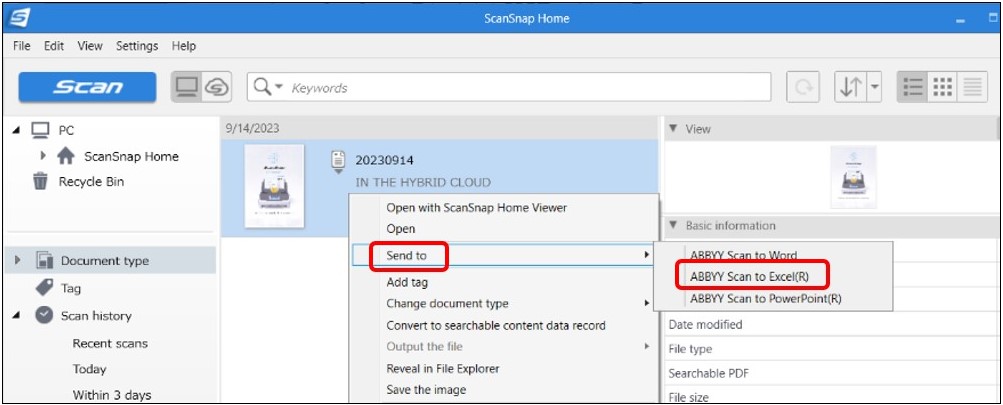Switch to thumbnail grid view
The height and width of the screenshot is (405, 1003).
pos(942,87)
